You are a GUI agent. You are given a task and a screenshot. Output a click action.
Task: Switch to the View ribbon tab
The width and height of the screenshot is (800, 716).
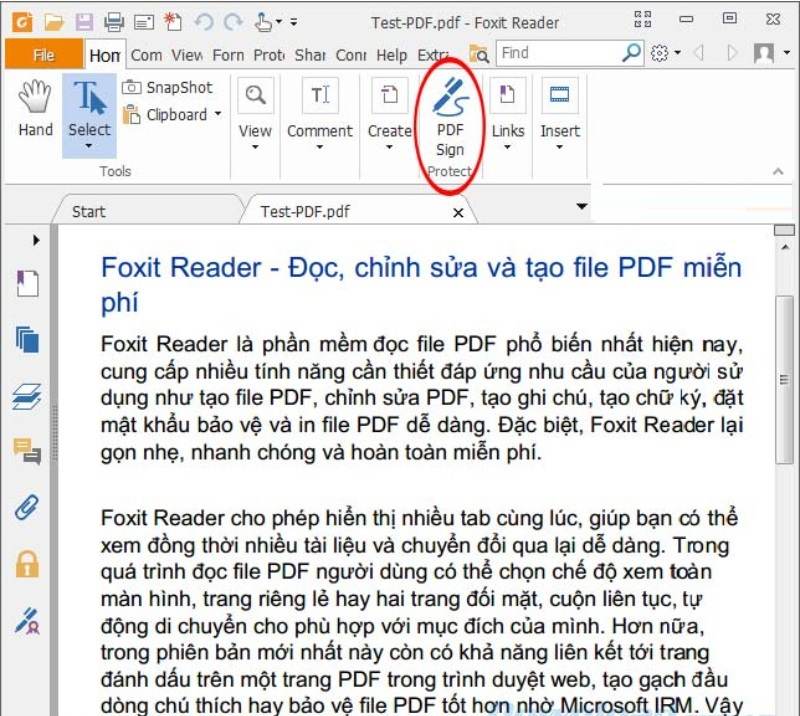coord(188,56)
